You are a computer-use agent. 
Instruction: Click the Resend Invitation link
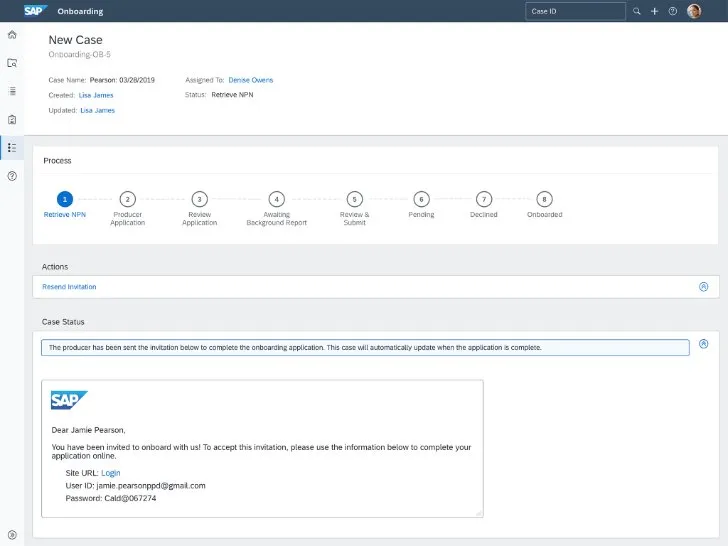[x=69, y=287]
